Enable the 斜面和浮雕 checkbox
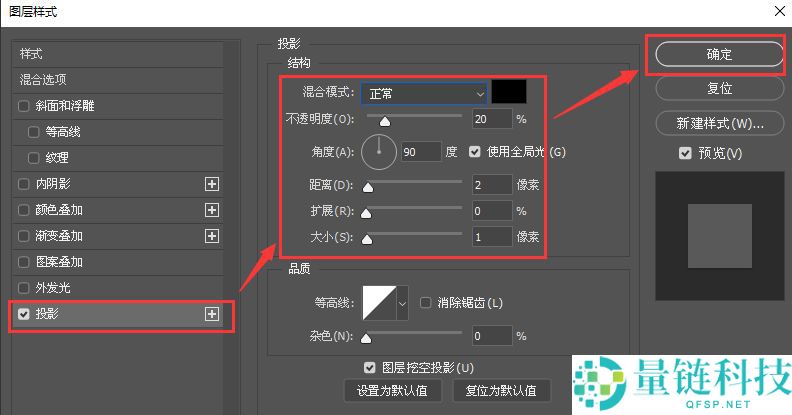The height and width of the screenshot is (415, 792). tap(24, 106)
